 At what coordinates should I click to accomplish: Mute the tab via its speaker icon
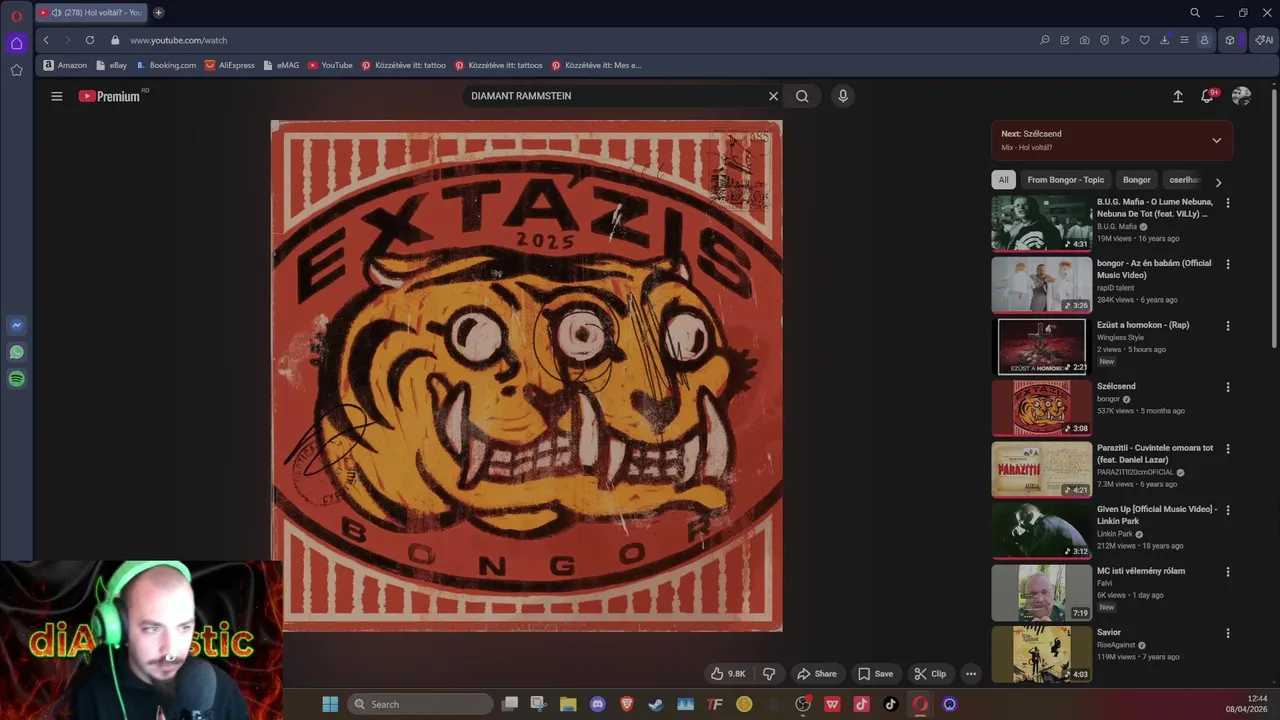56,13
